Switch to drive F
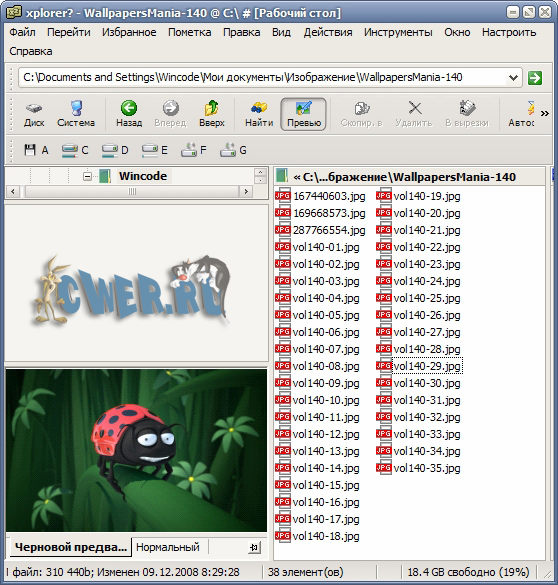558x585 pixels. (194, 150)
